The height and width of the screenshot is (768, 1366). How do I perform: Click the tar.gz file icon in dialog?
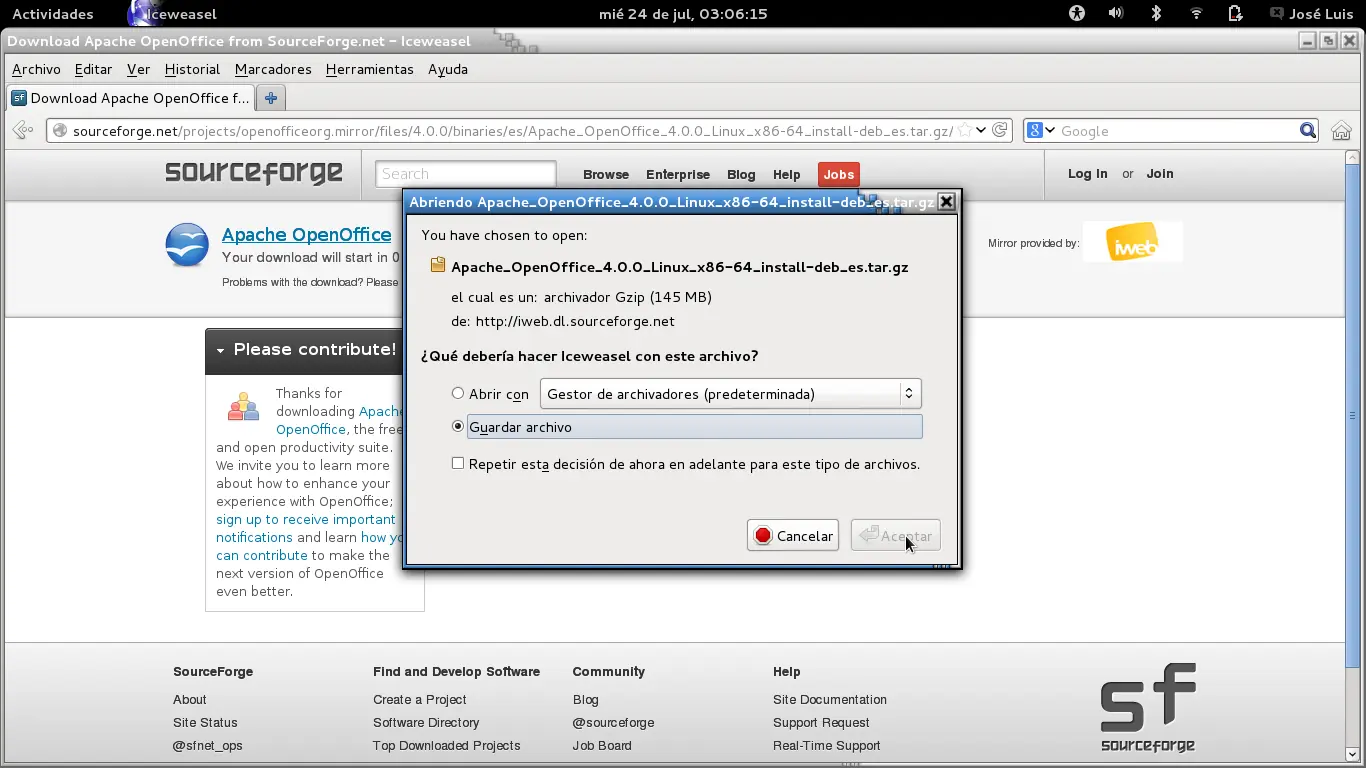437,266
